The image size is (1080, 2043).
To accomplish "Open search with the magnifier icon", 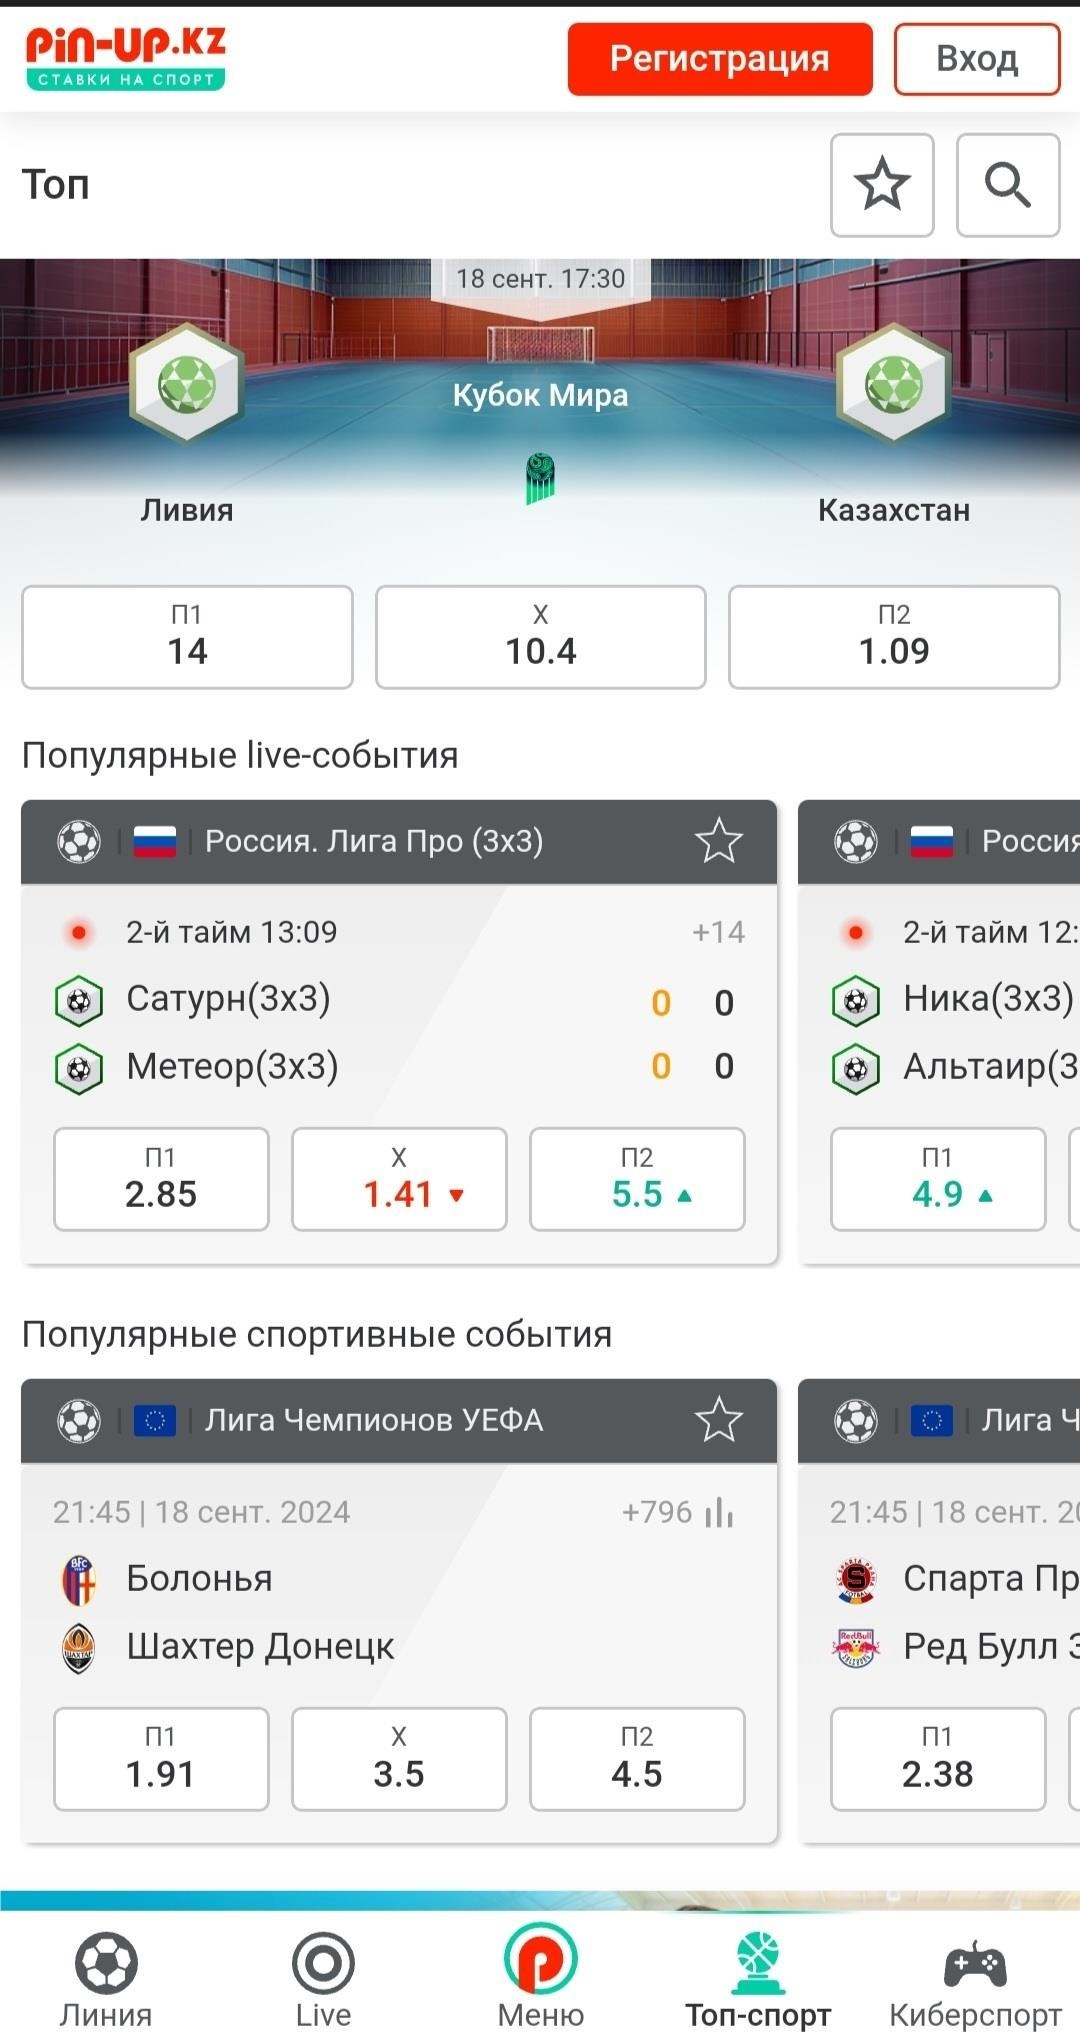I will (1008, 185).
